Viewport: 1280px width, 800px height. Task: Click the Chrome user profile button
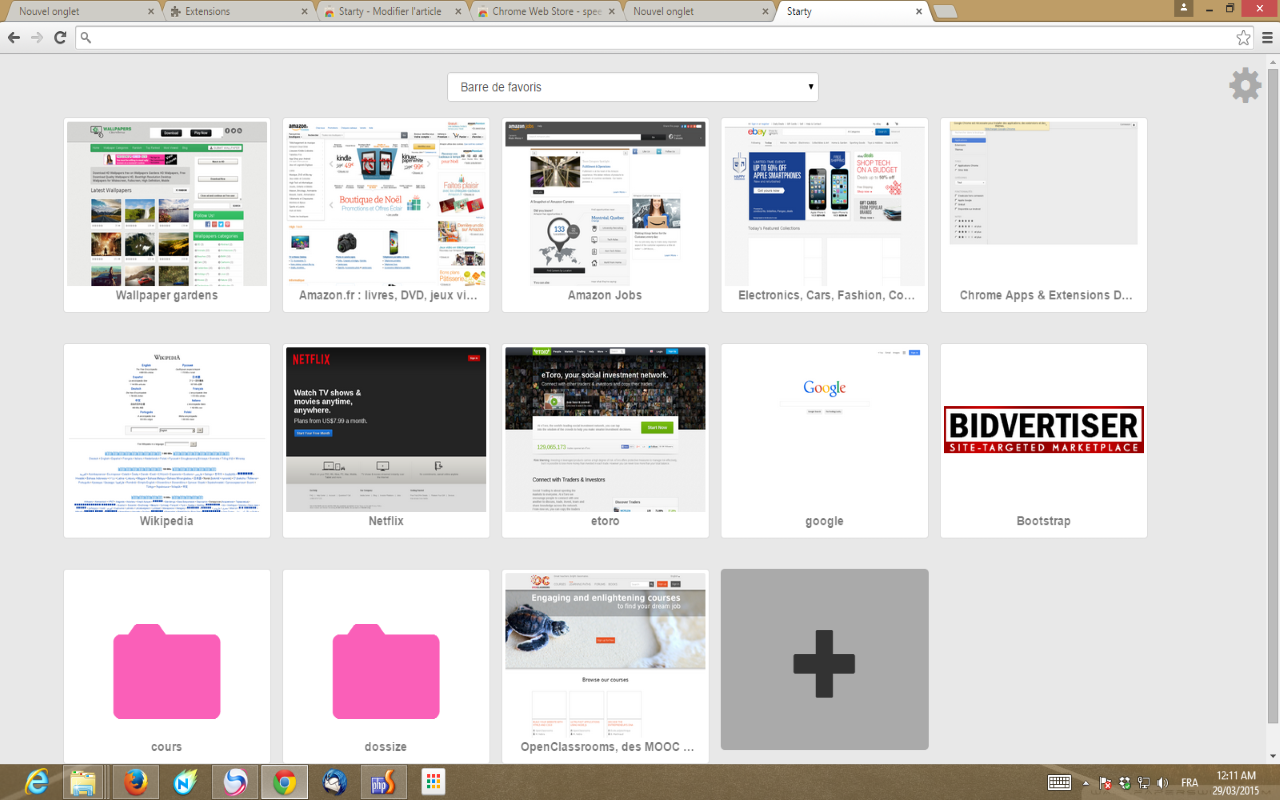click(1185, 8)
